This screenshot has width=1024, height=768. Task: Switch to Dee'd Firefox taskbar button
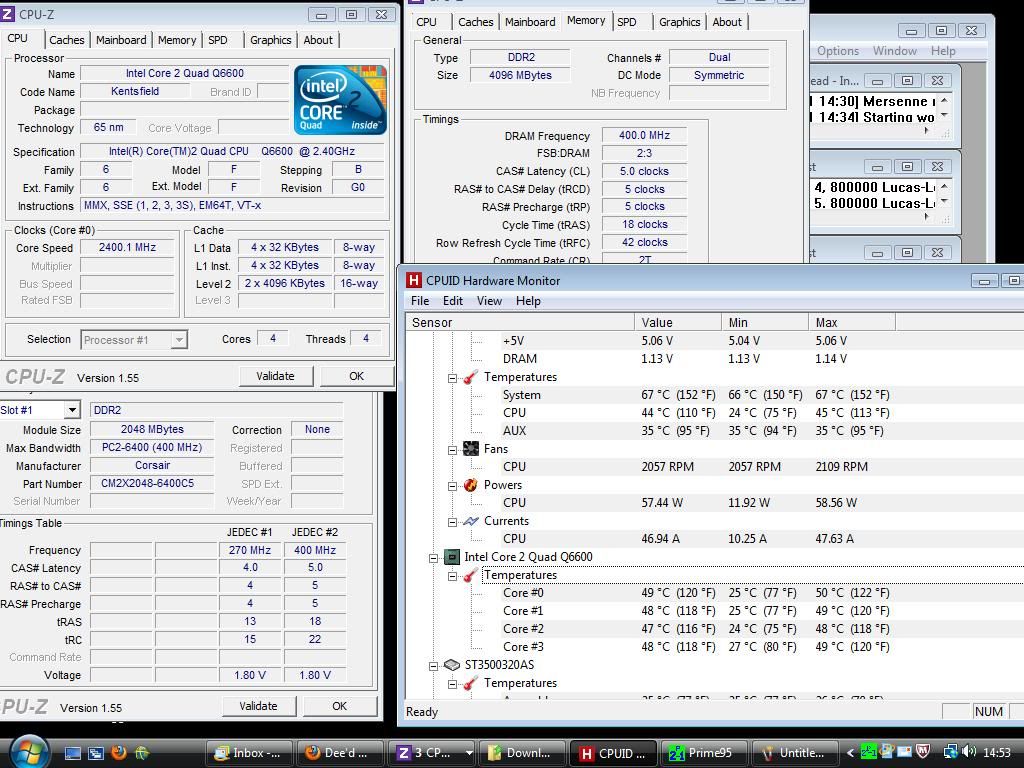340,753
